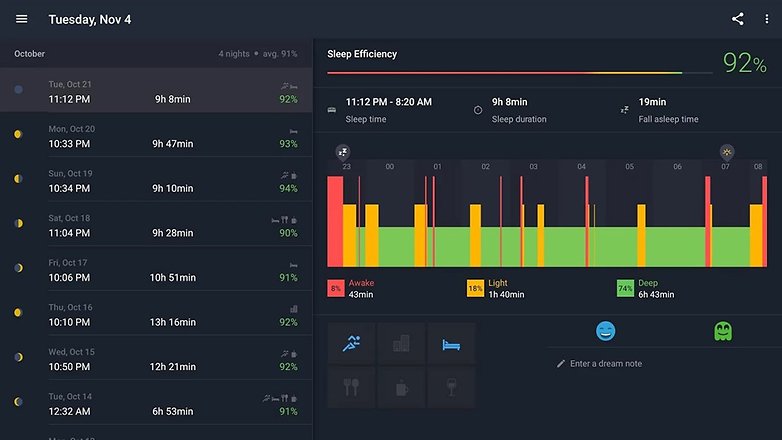Screen dimensions: 782x440
Task: Click the October month header
Action: (x=29, y=54)
